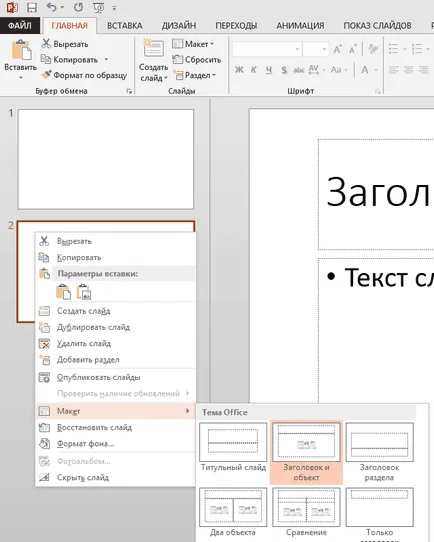434x542 pixels.
Task: Click Удалить слайд in context menu
Action: click(x=84, y=344)
